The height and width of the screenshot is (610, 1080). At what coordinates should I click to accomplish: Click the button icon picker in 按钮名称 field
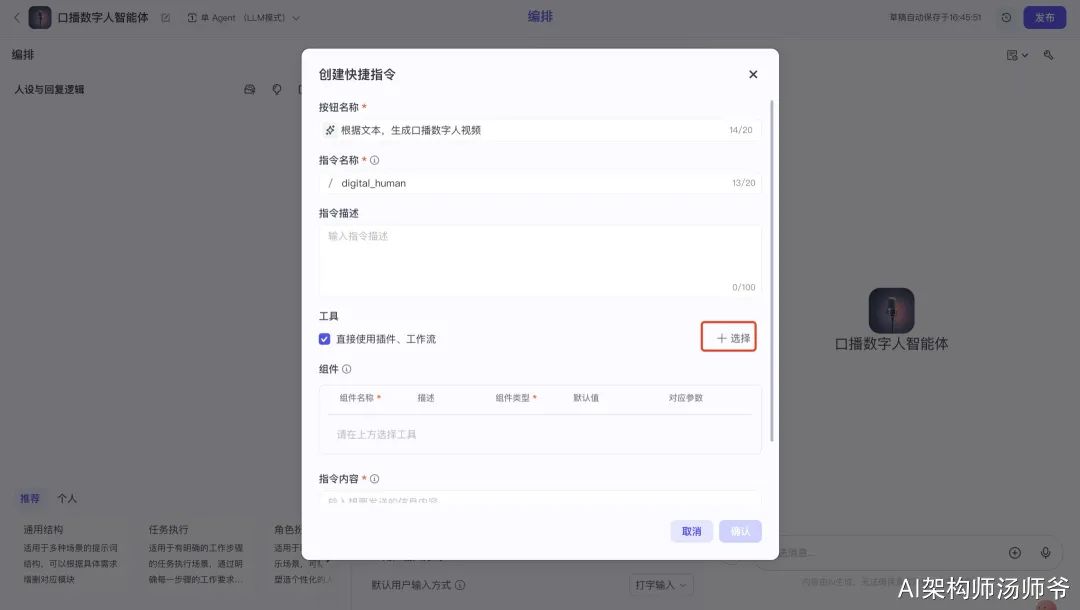[x=330, y=130]
